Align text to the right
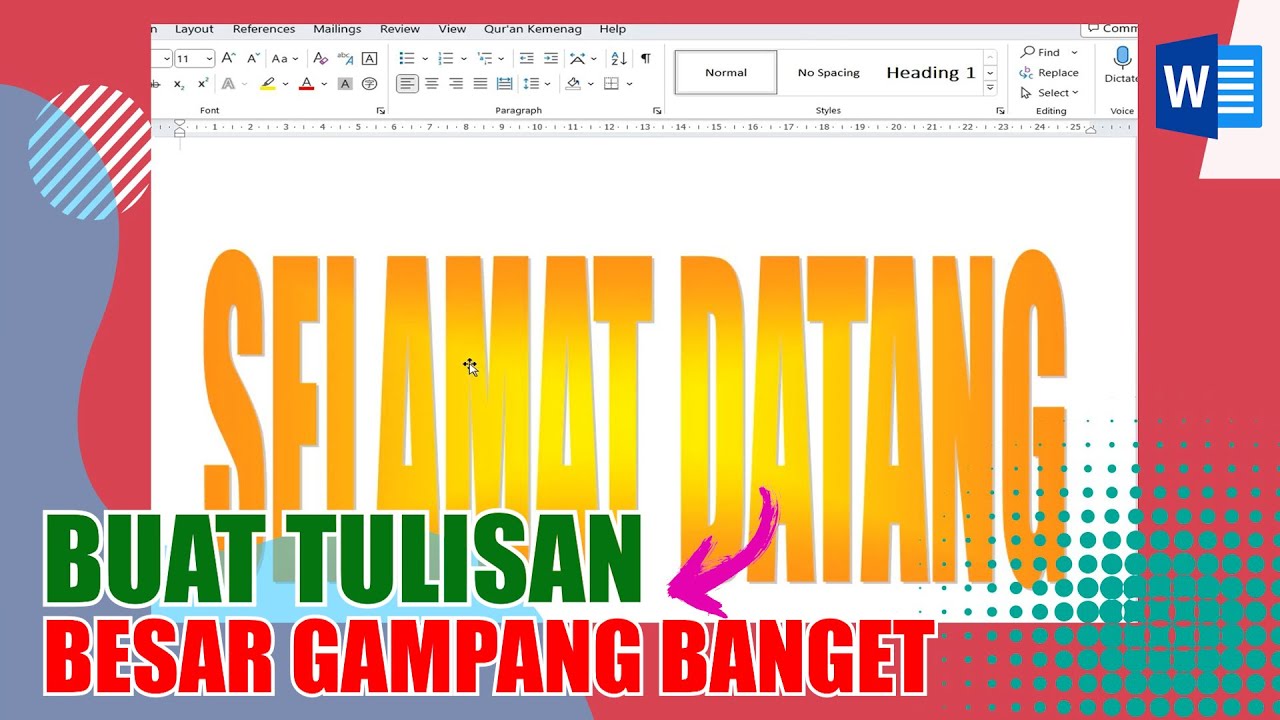 tap(456, 84)
